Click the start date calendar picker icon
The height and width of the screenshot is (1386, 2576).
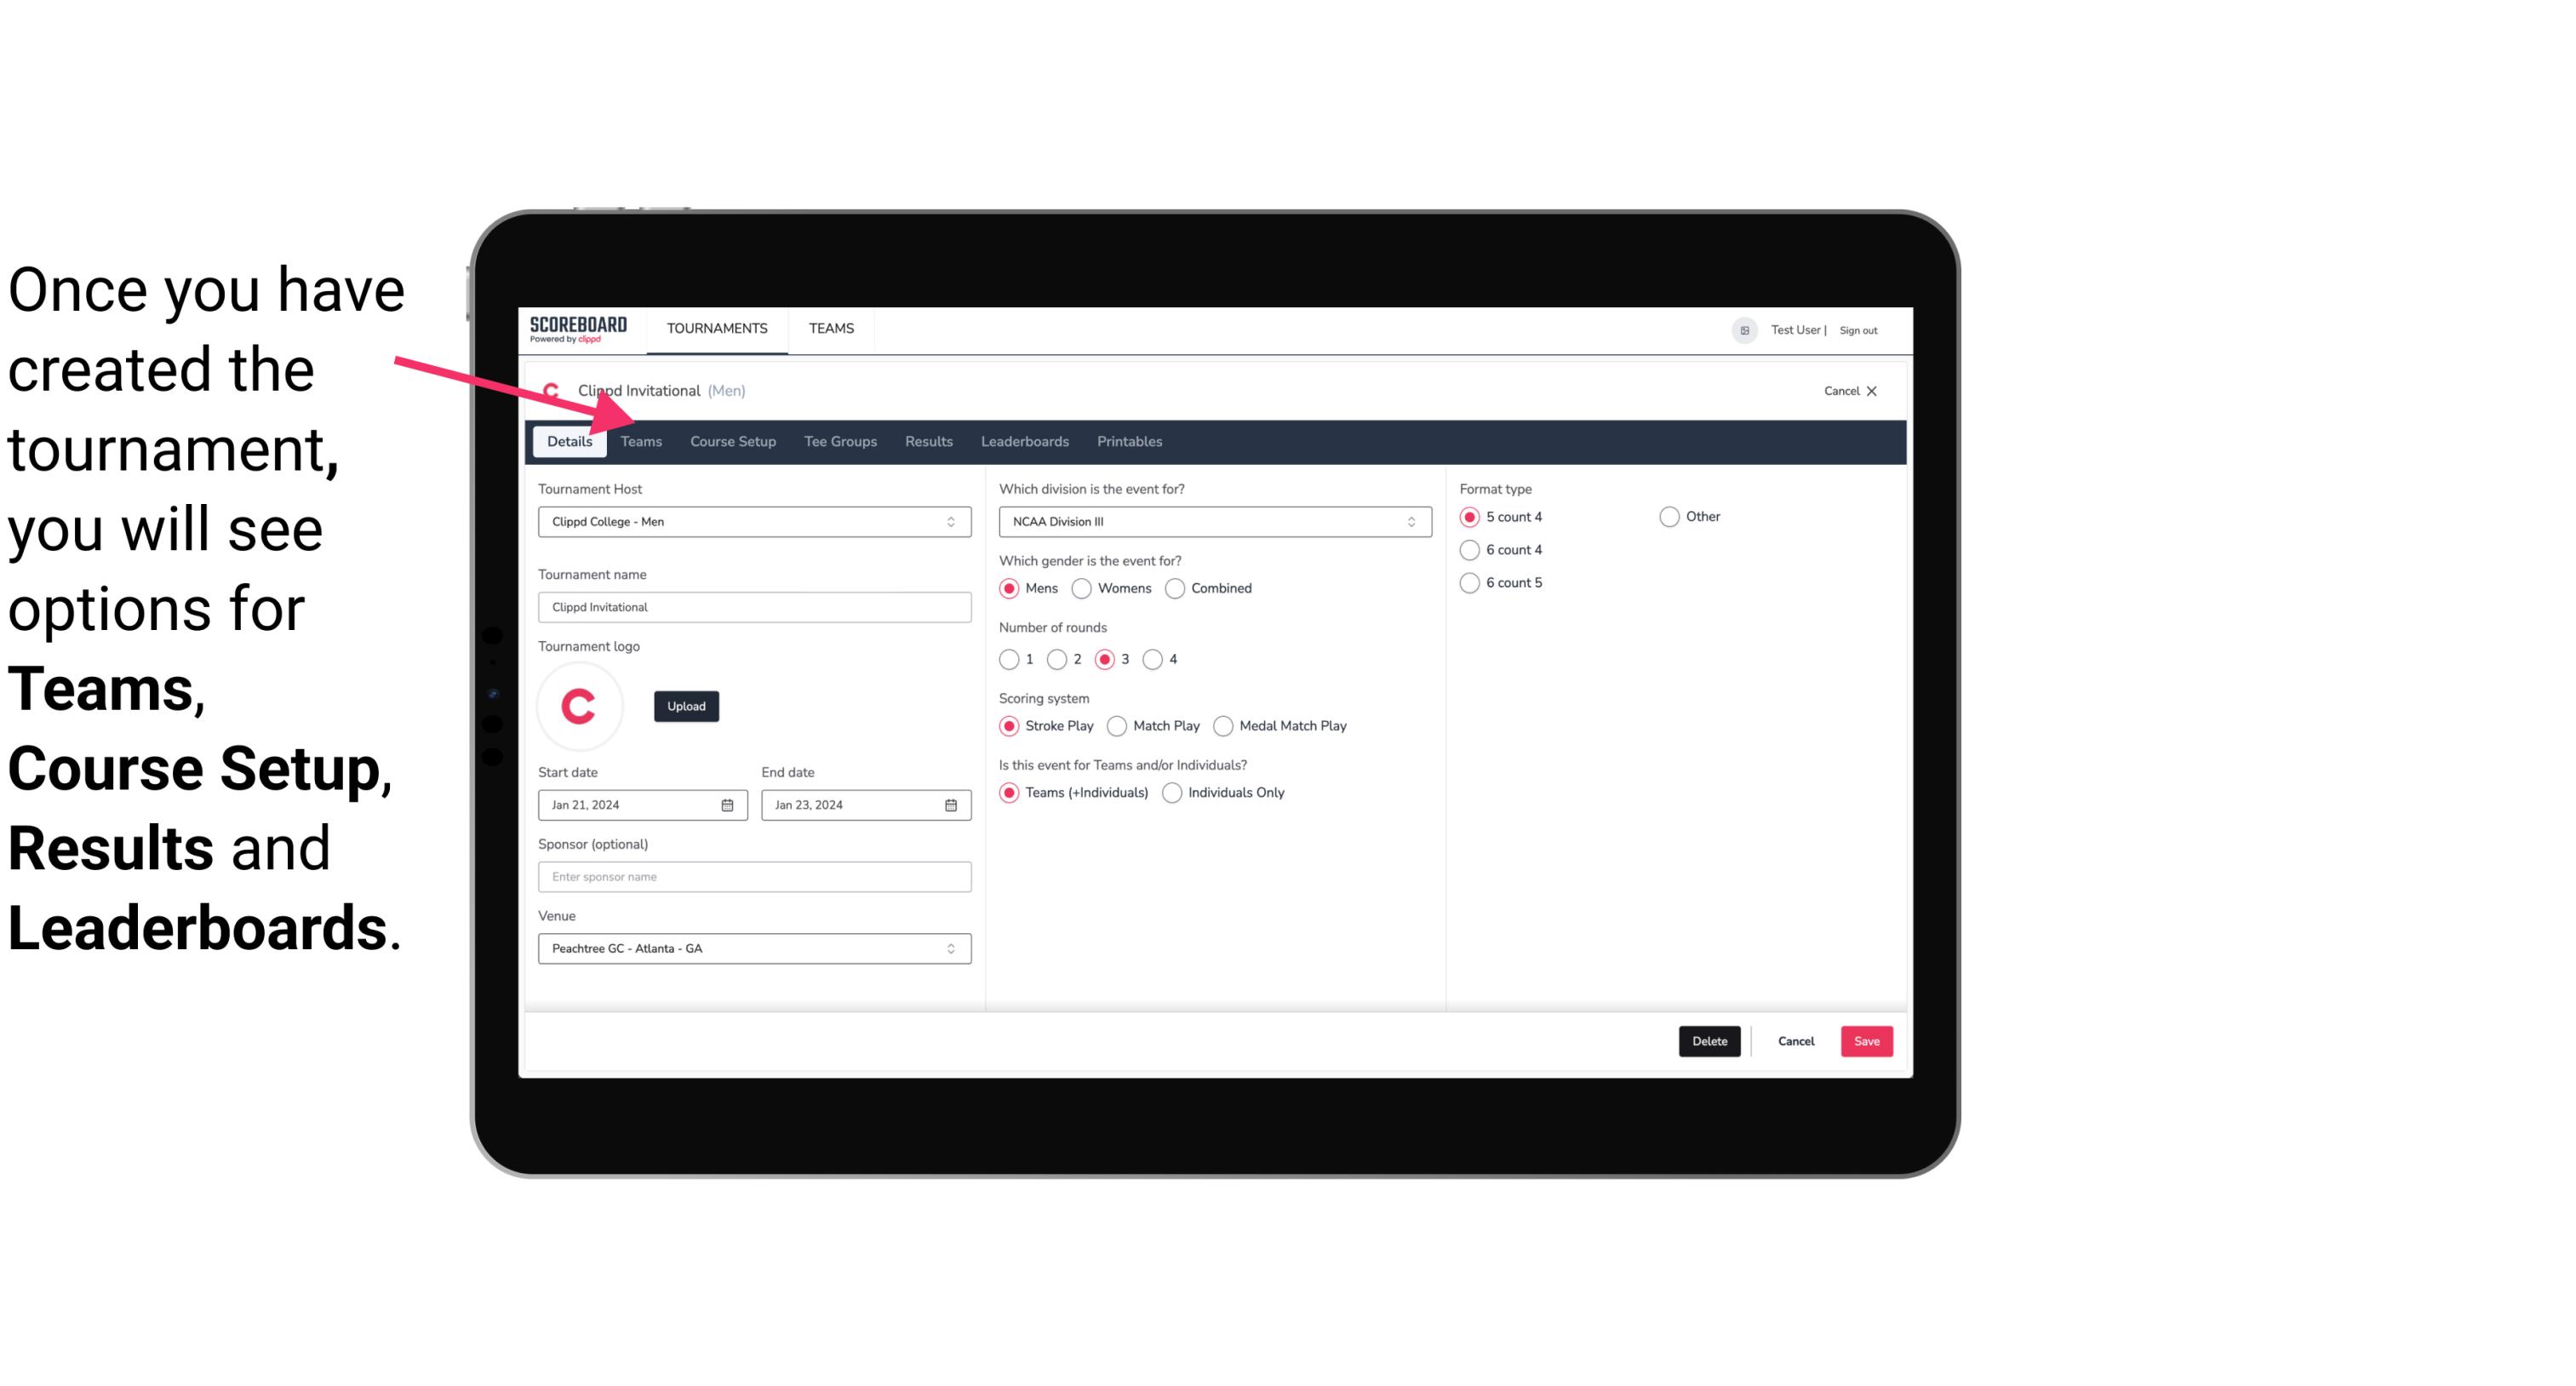pos(730,804)
